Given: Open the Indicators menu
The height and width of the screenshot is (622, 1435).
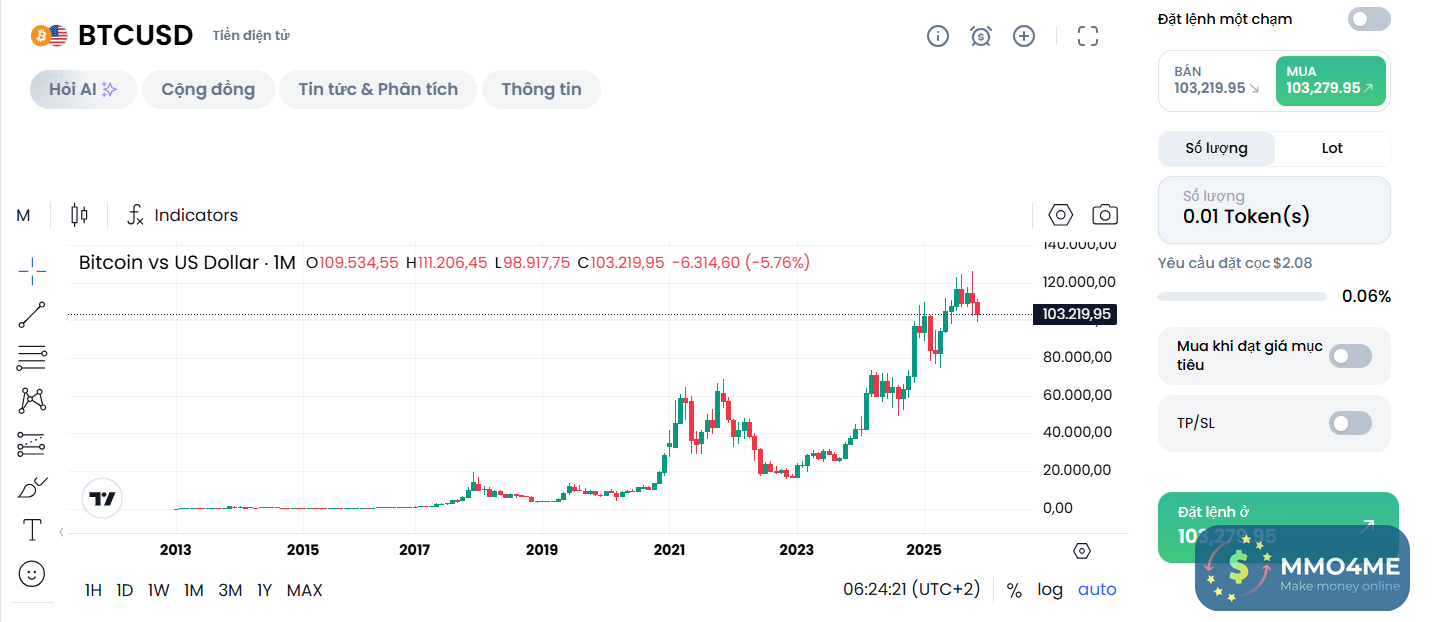Looking at the screenshot, I should point(182,215).
